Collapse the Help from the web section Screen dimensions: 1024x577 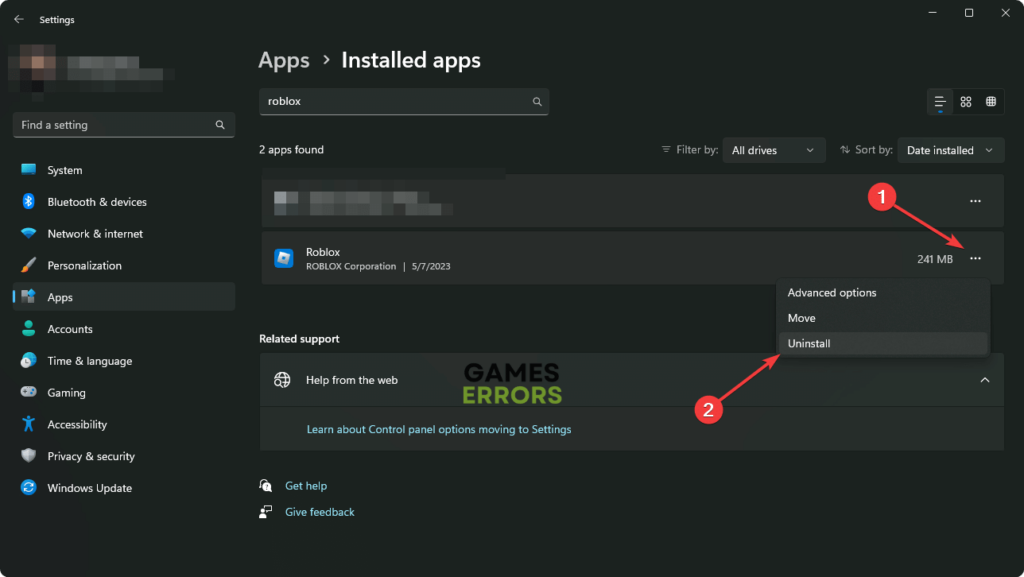point(984,380)
